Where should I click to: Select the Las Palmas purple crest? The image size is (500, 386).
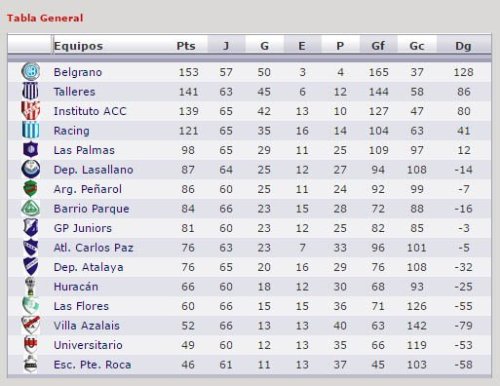(x=30, y=150)
